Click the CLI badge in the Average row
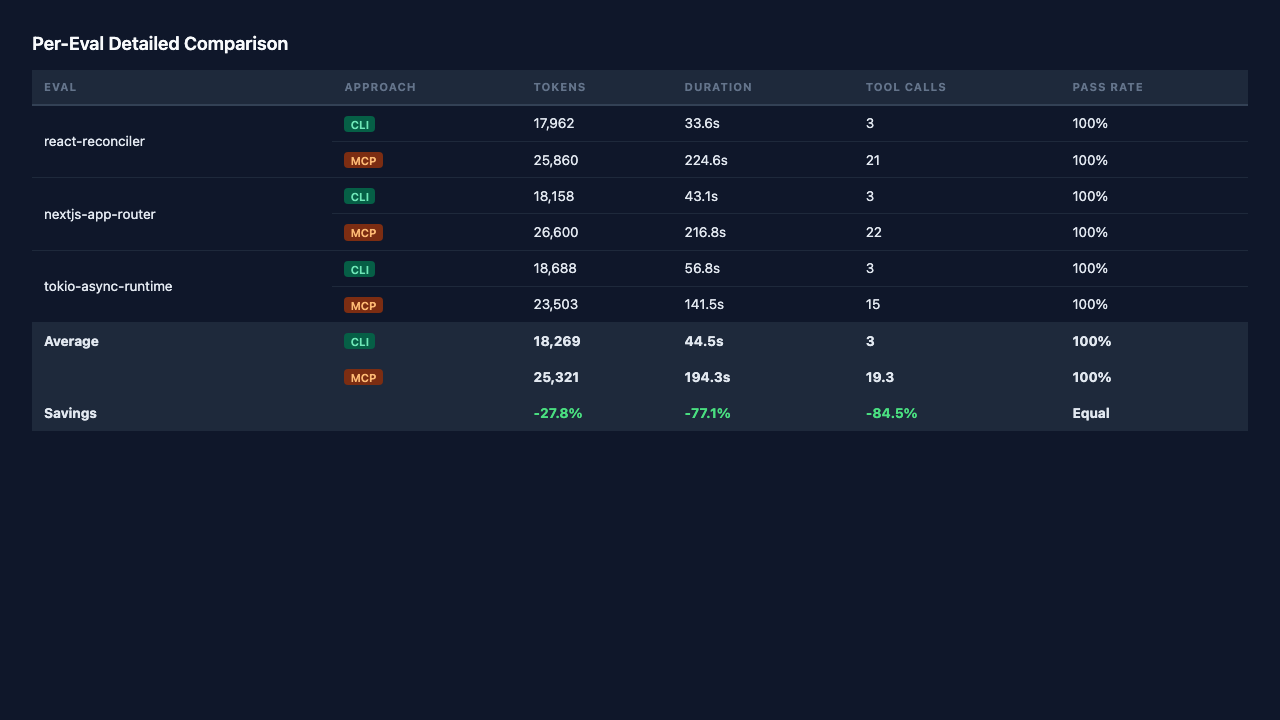This screenshot has width=1280, height=720. (359, 342)
